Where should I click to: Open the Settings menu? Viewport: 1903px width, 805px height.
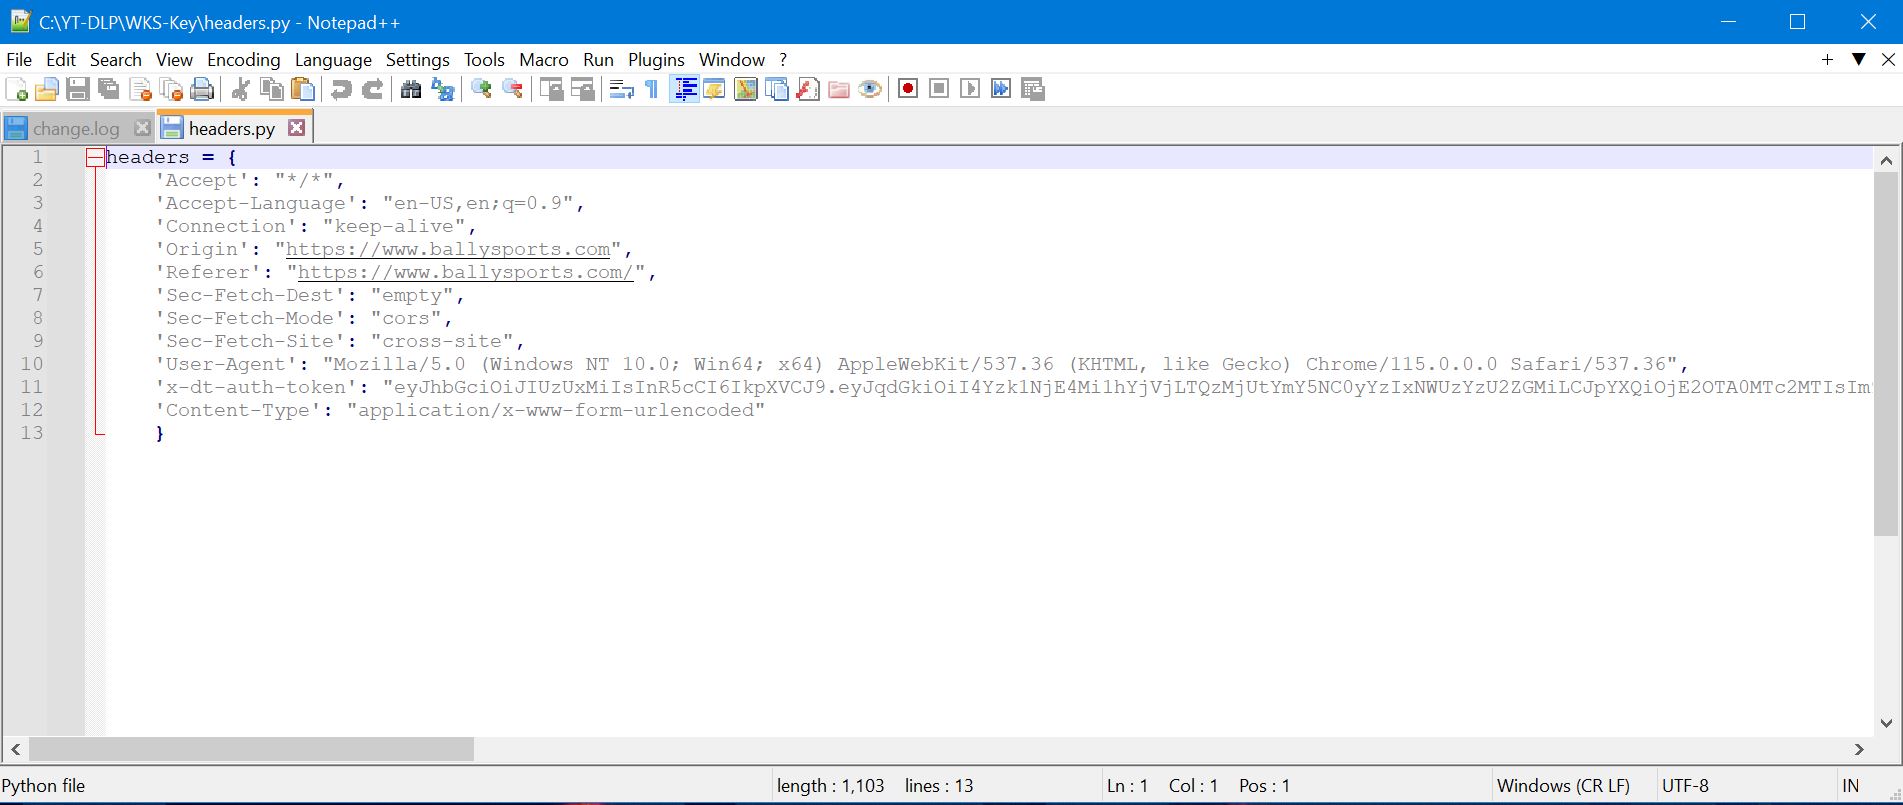418,60
